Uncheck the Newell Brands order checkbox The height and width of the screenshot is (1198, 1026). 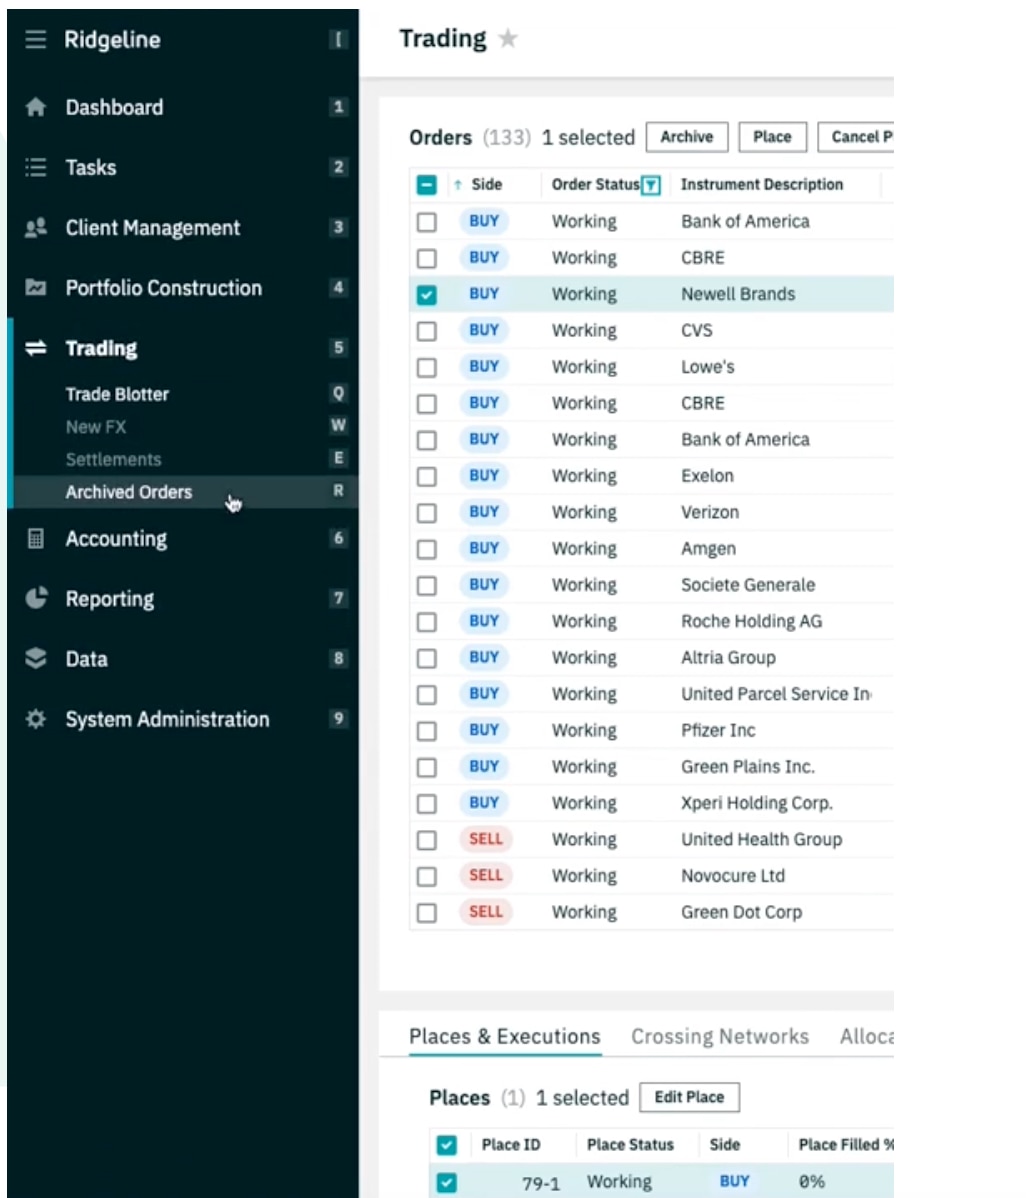point(426,294)
